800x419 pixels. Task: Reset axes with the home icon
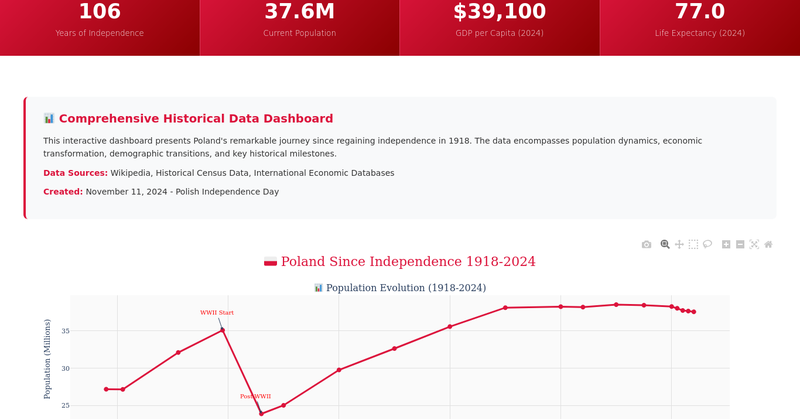(x=768, y=244)
